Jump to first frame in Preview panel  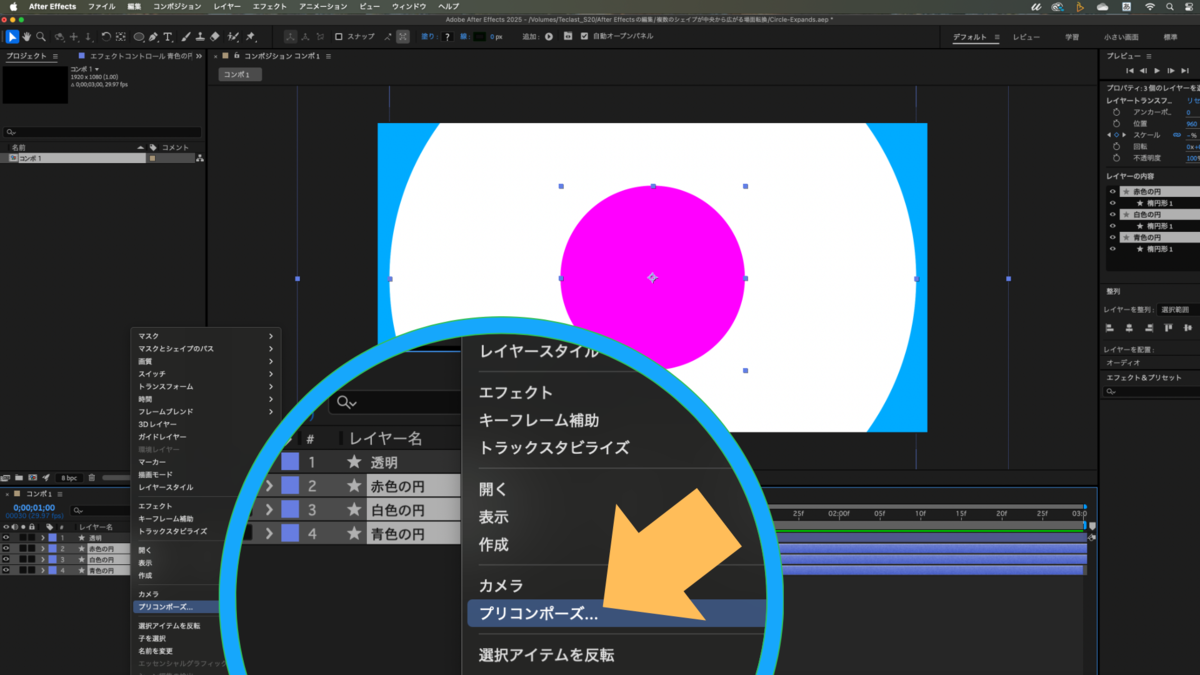point(1130,71)
